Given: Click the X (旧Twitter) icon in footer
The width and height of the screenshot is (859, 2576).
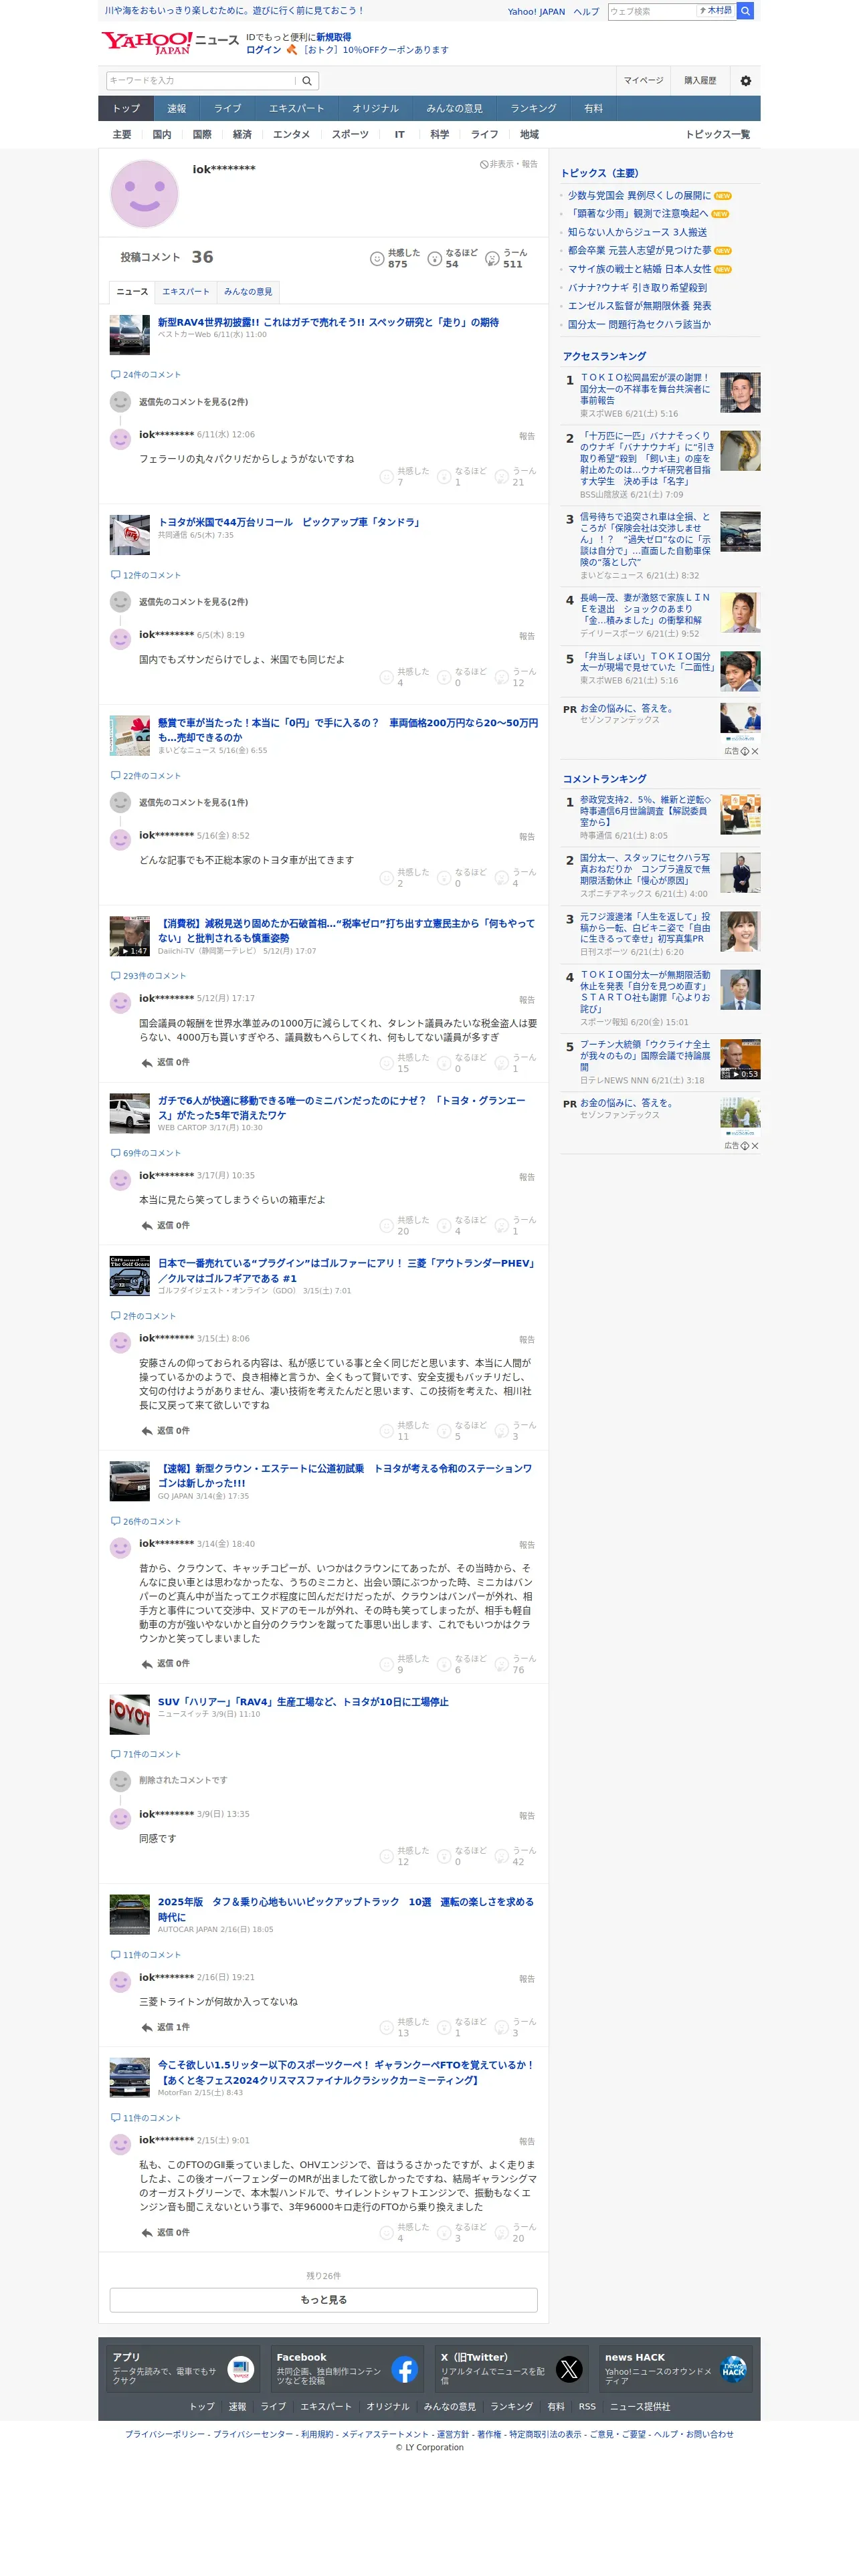Looking at the screenshot, I should (569, 2368).
